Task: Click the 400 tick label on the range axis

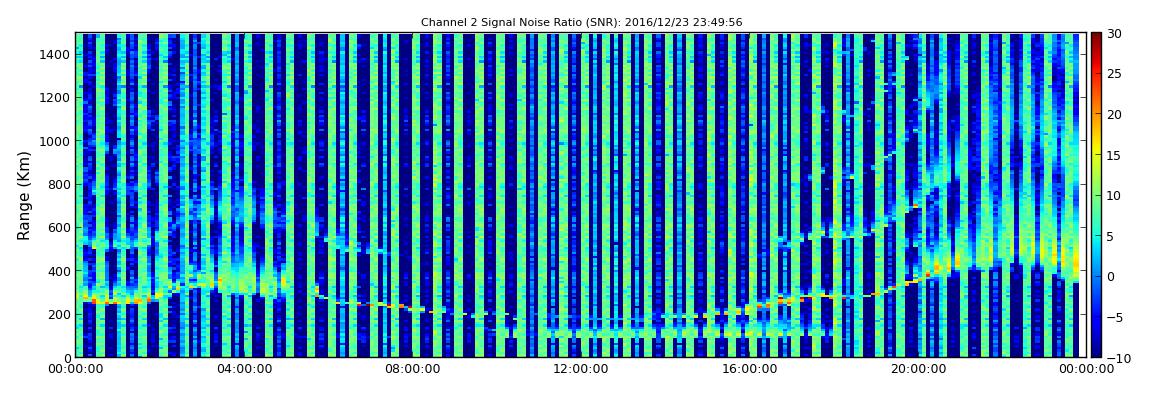Action: coord(59,271)
